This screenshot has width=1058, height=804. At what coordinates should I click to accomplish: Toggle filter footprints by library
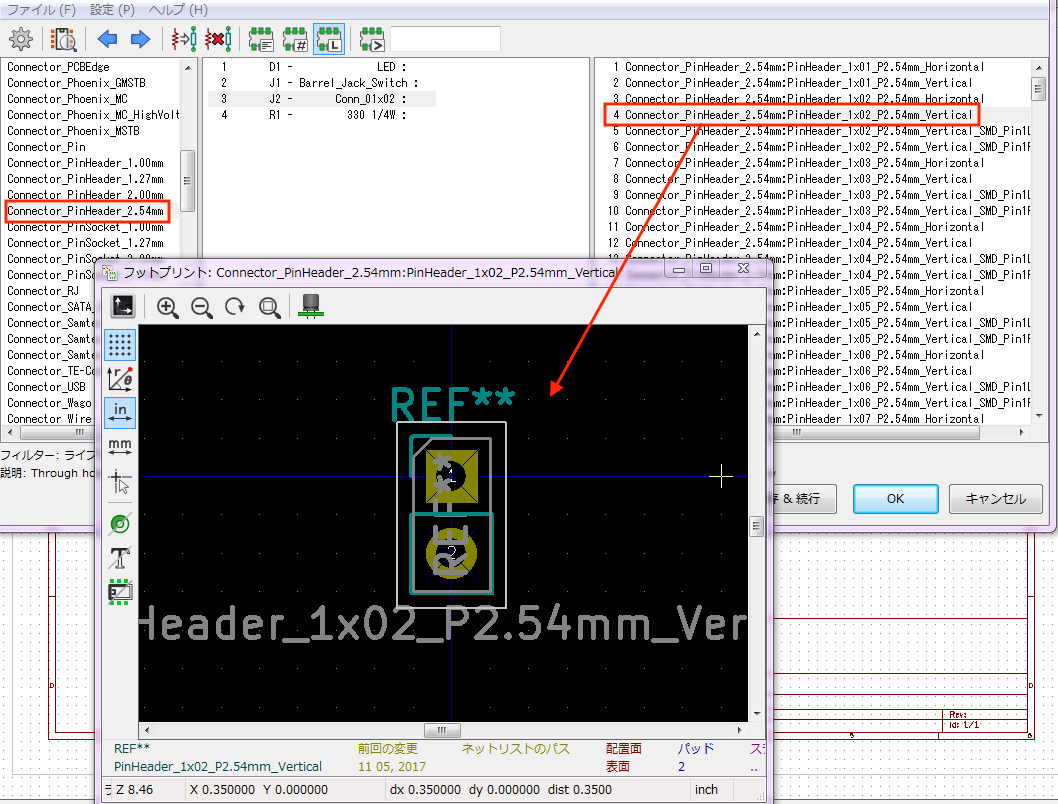tap(329, 39)
